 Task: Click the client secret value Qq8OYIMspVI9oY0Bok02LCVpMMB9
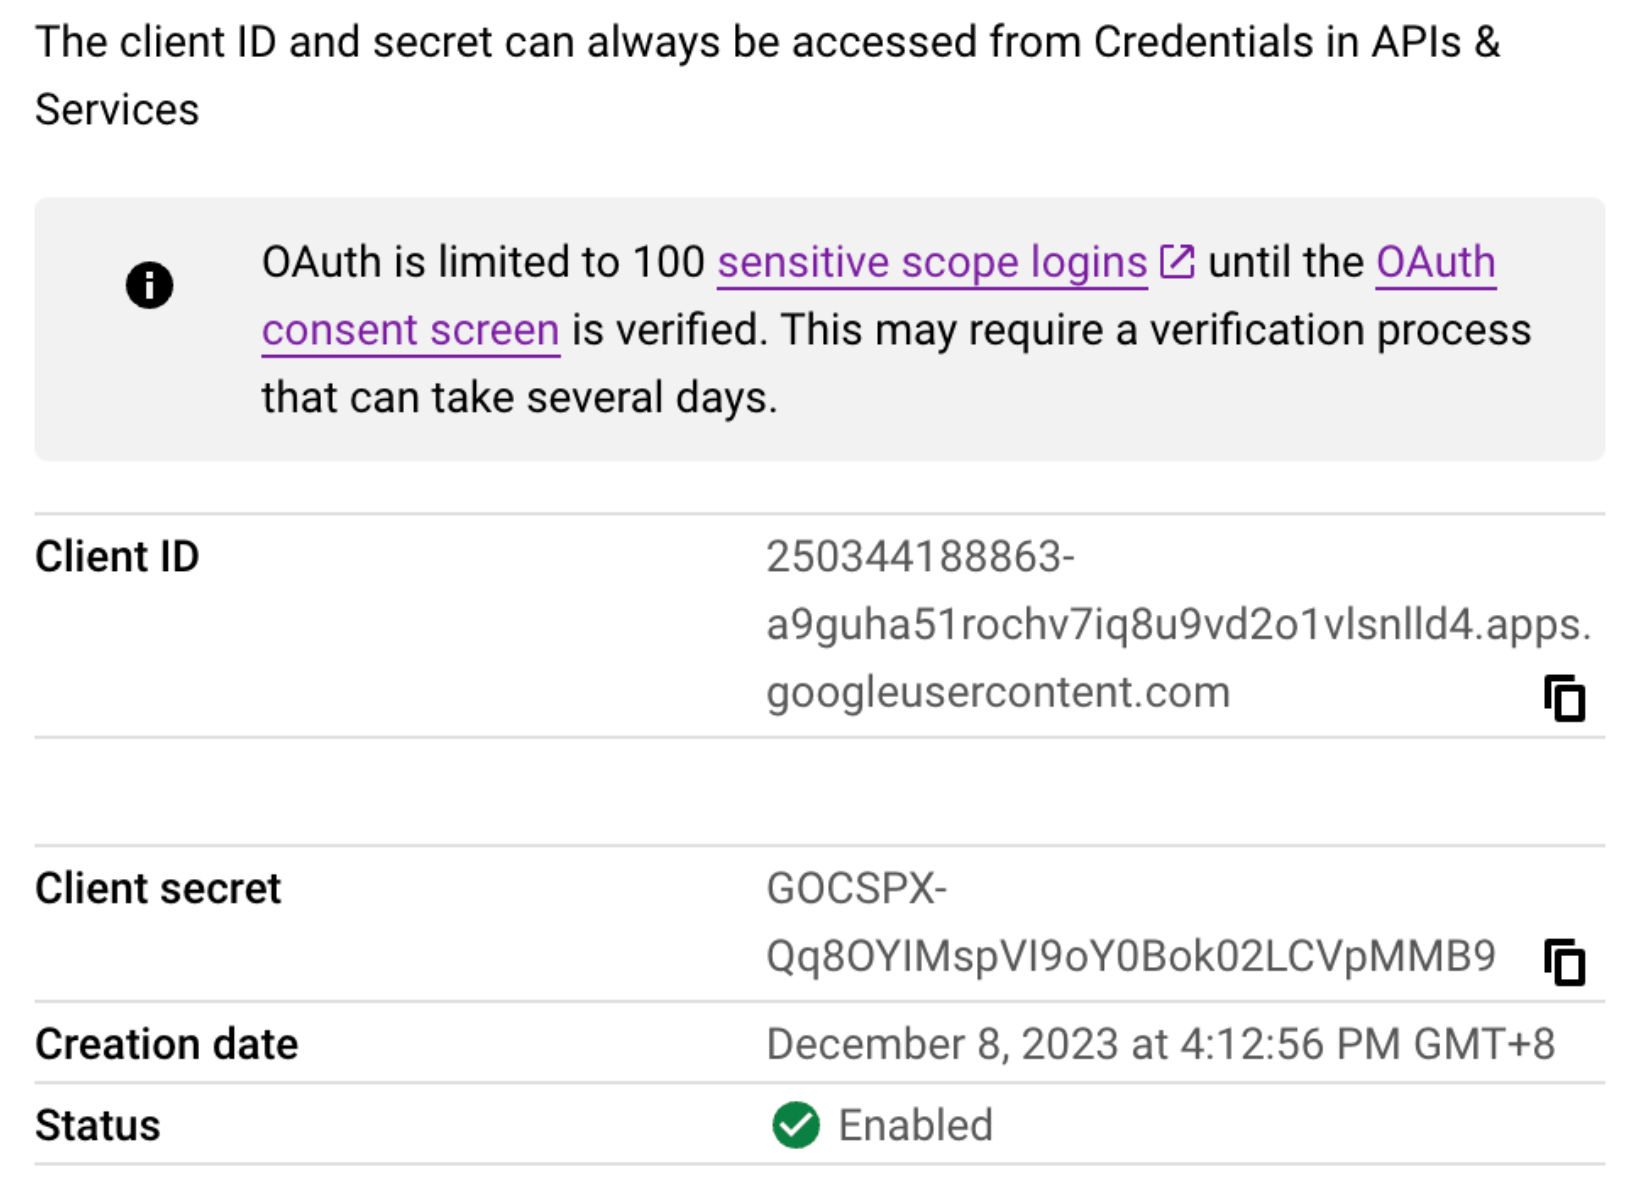[1131, 956]
